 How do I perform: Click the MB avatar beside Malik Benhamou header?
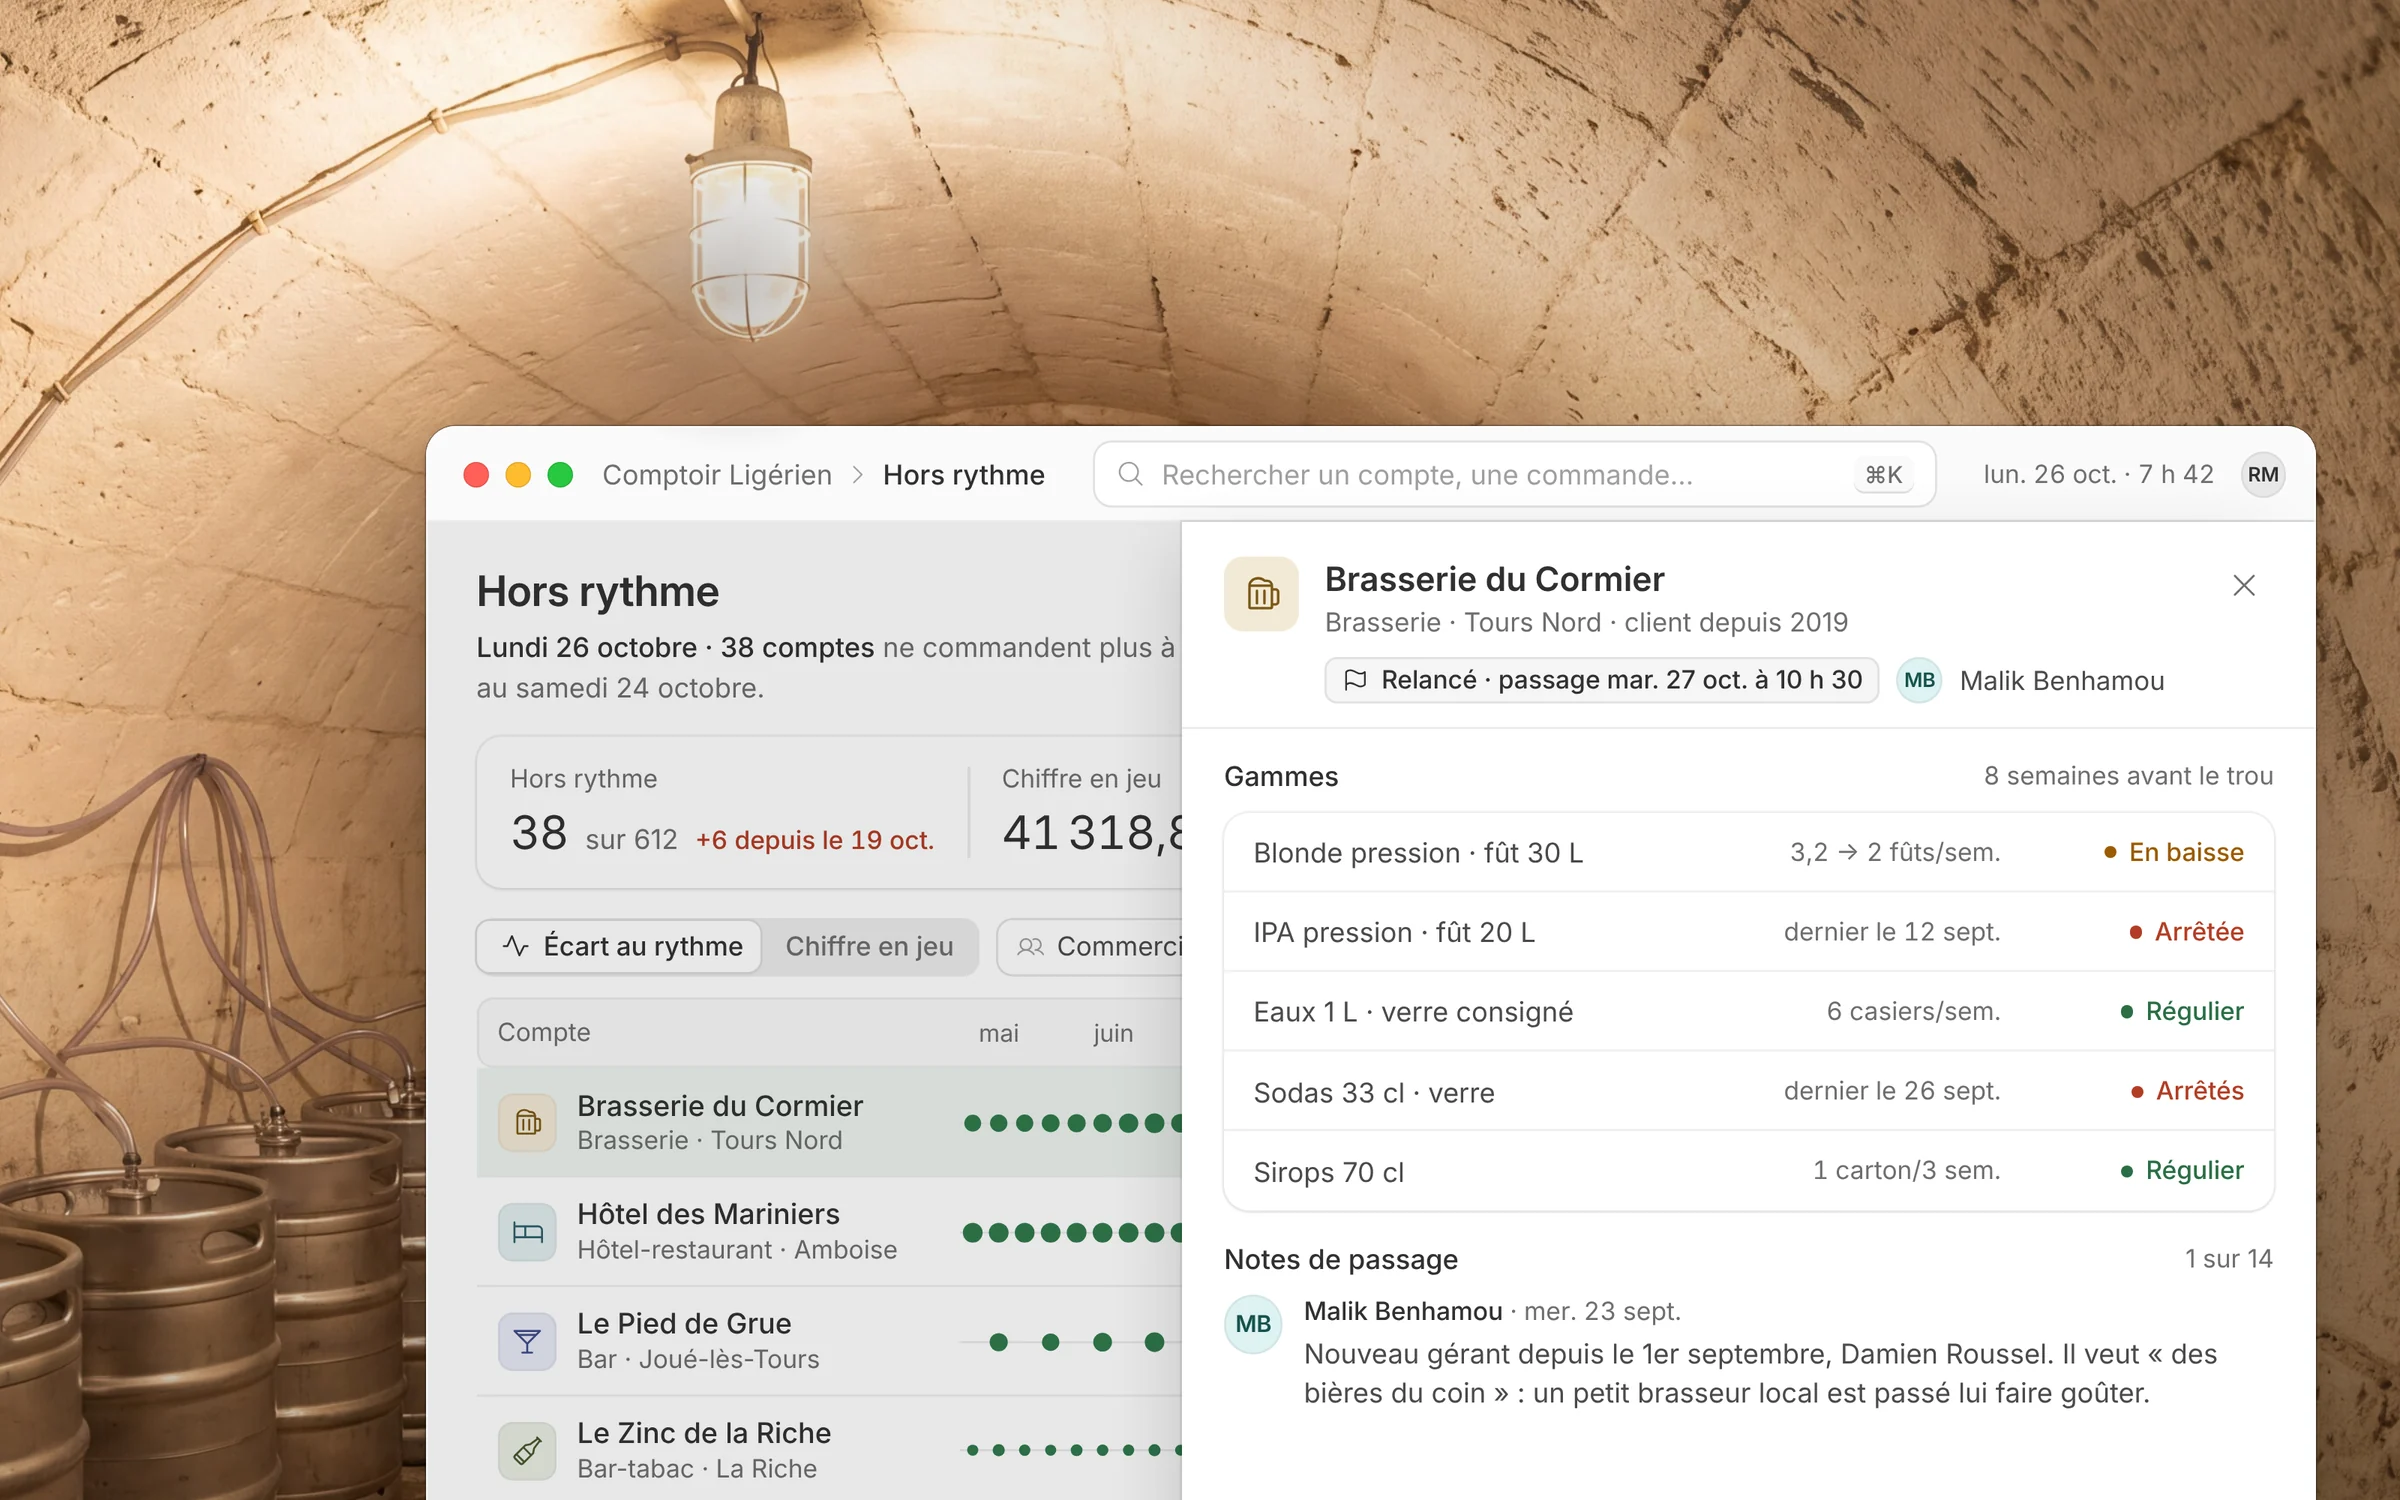(1919, 680)
